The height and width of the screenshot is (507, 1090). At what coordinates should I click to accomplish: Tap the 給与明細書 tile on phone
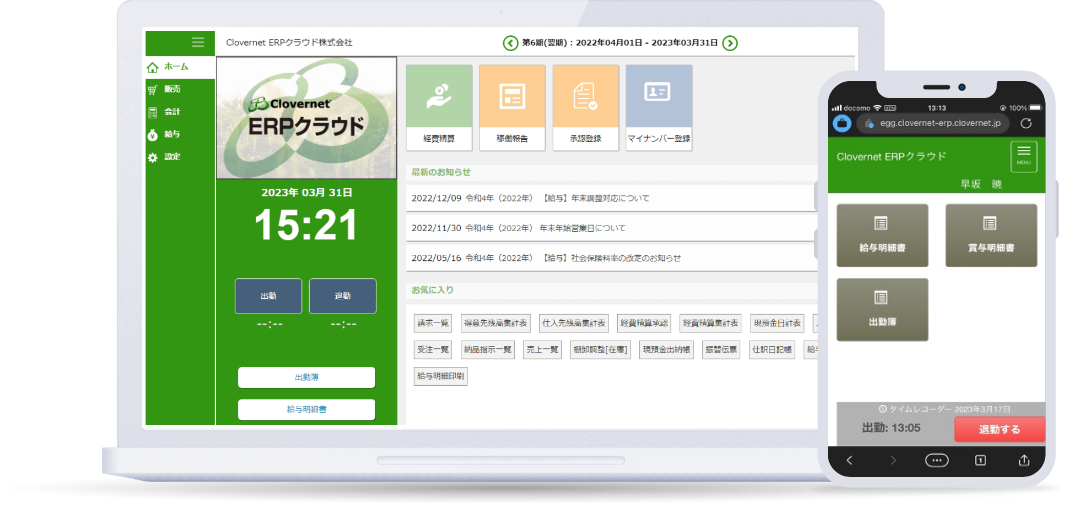pyautogui.click(x=882, y=235)
